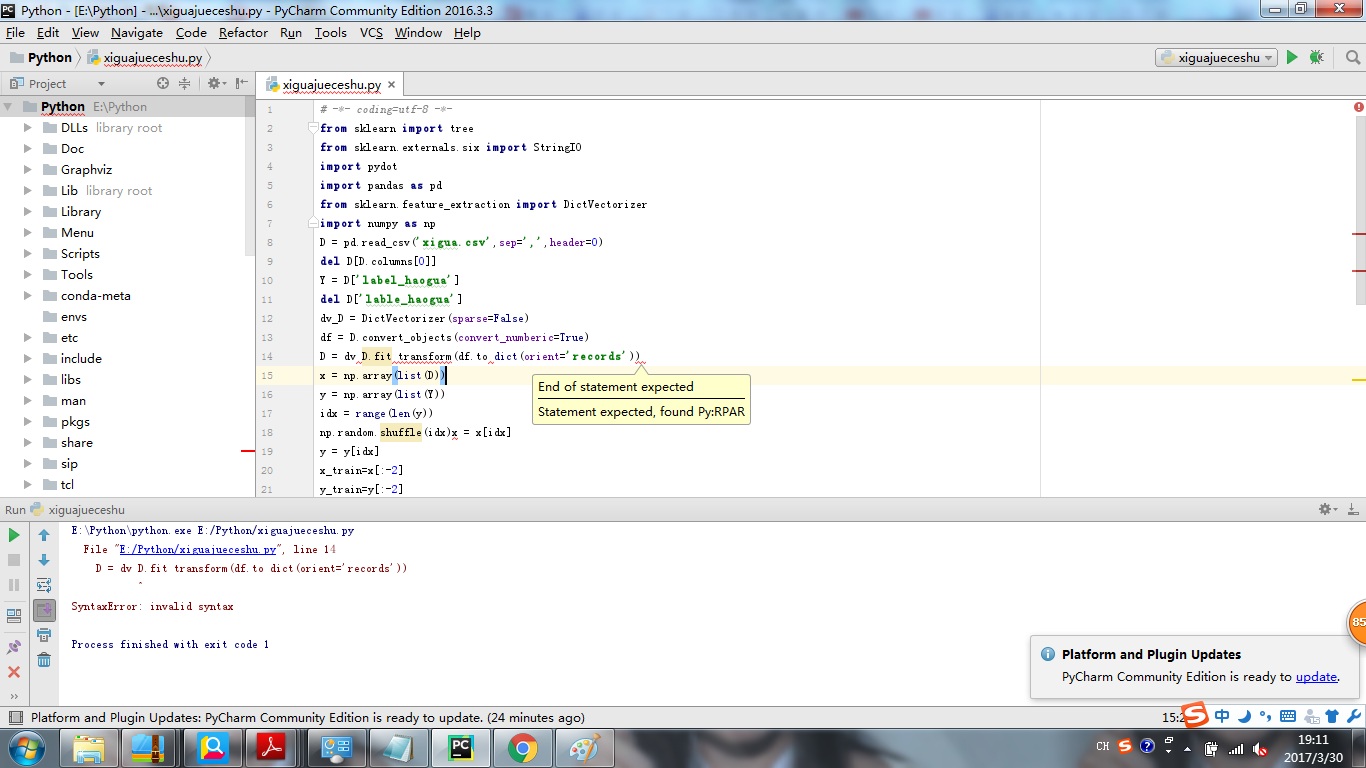Toggle Sogou punctuation mode icon

click(1266, 716)
